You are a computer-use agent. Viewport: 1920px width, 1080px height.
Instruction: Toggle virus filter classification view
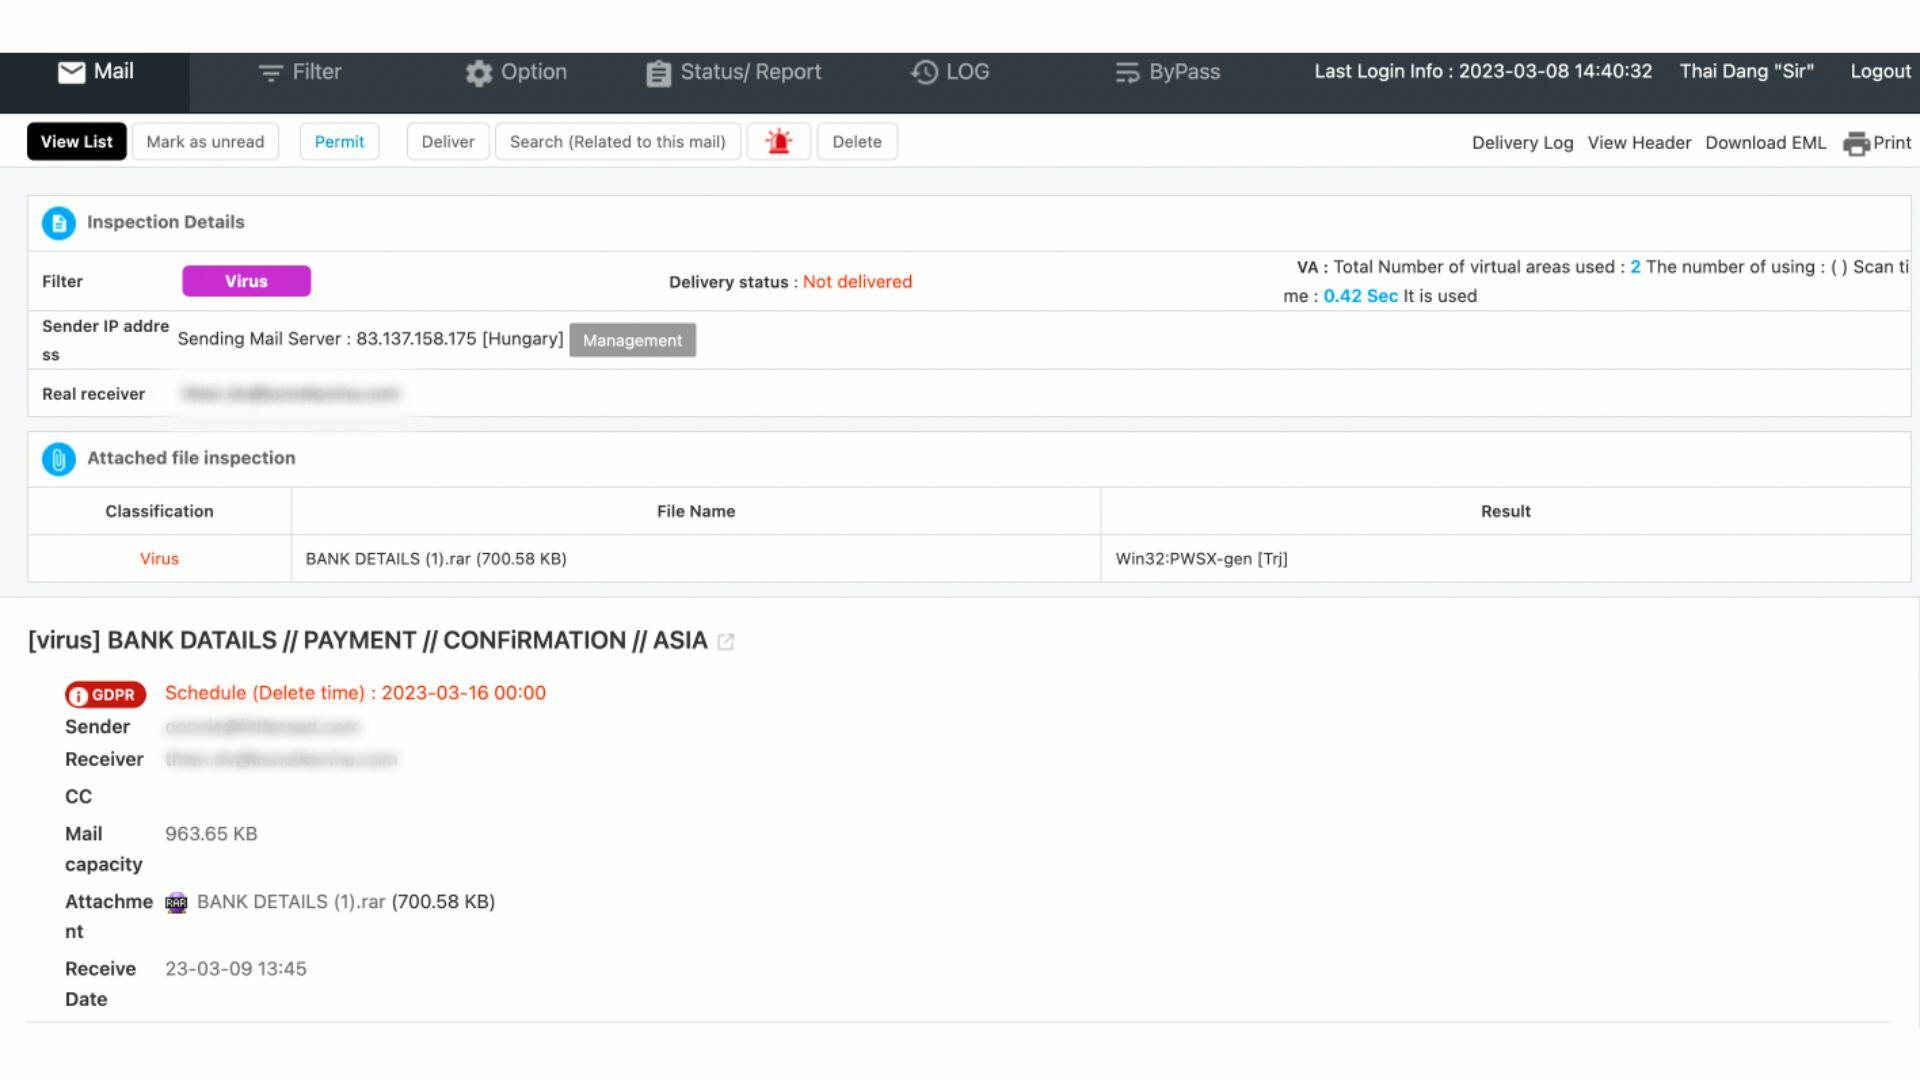tap(245, 281)
